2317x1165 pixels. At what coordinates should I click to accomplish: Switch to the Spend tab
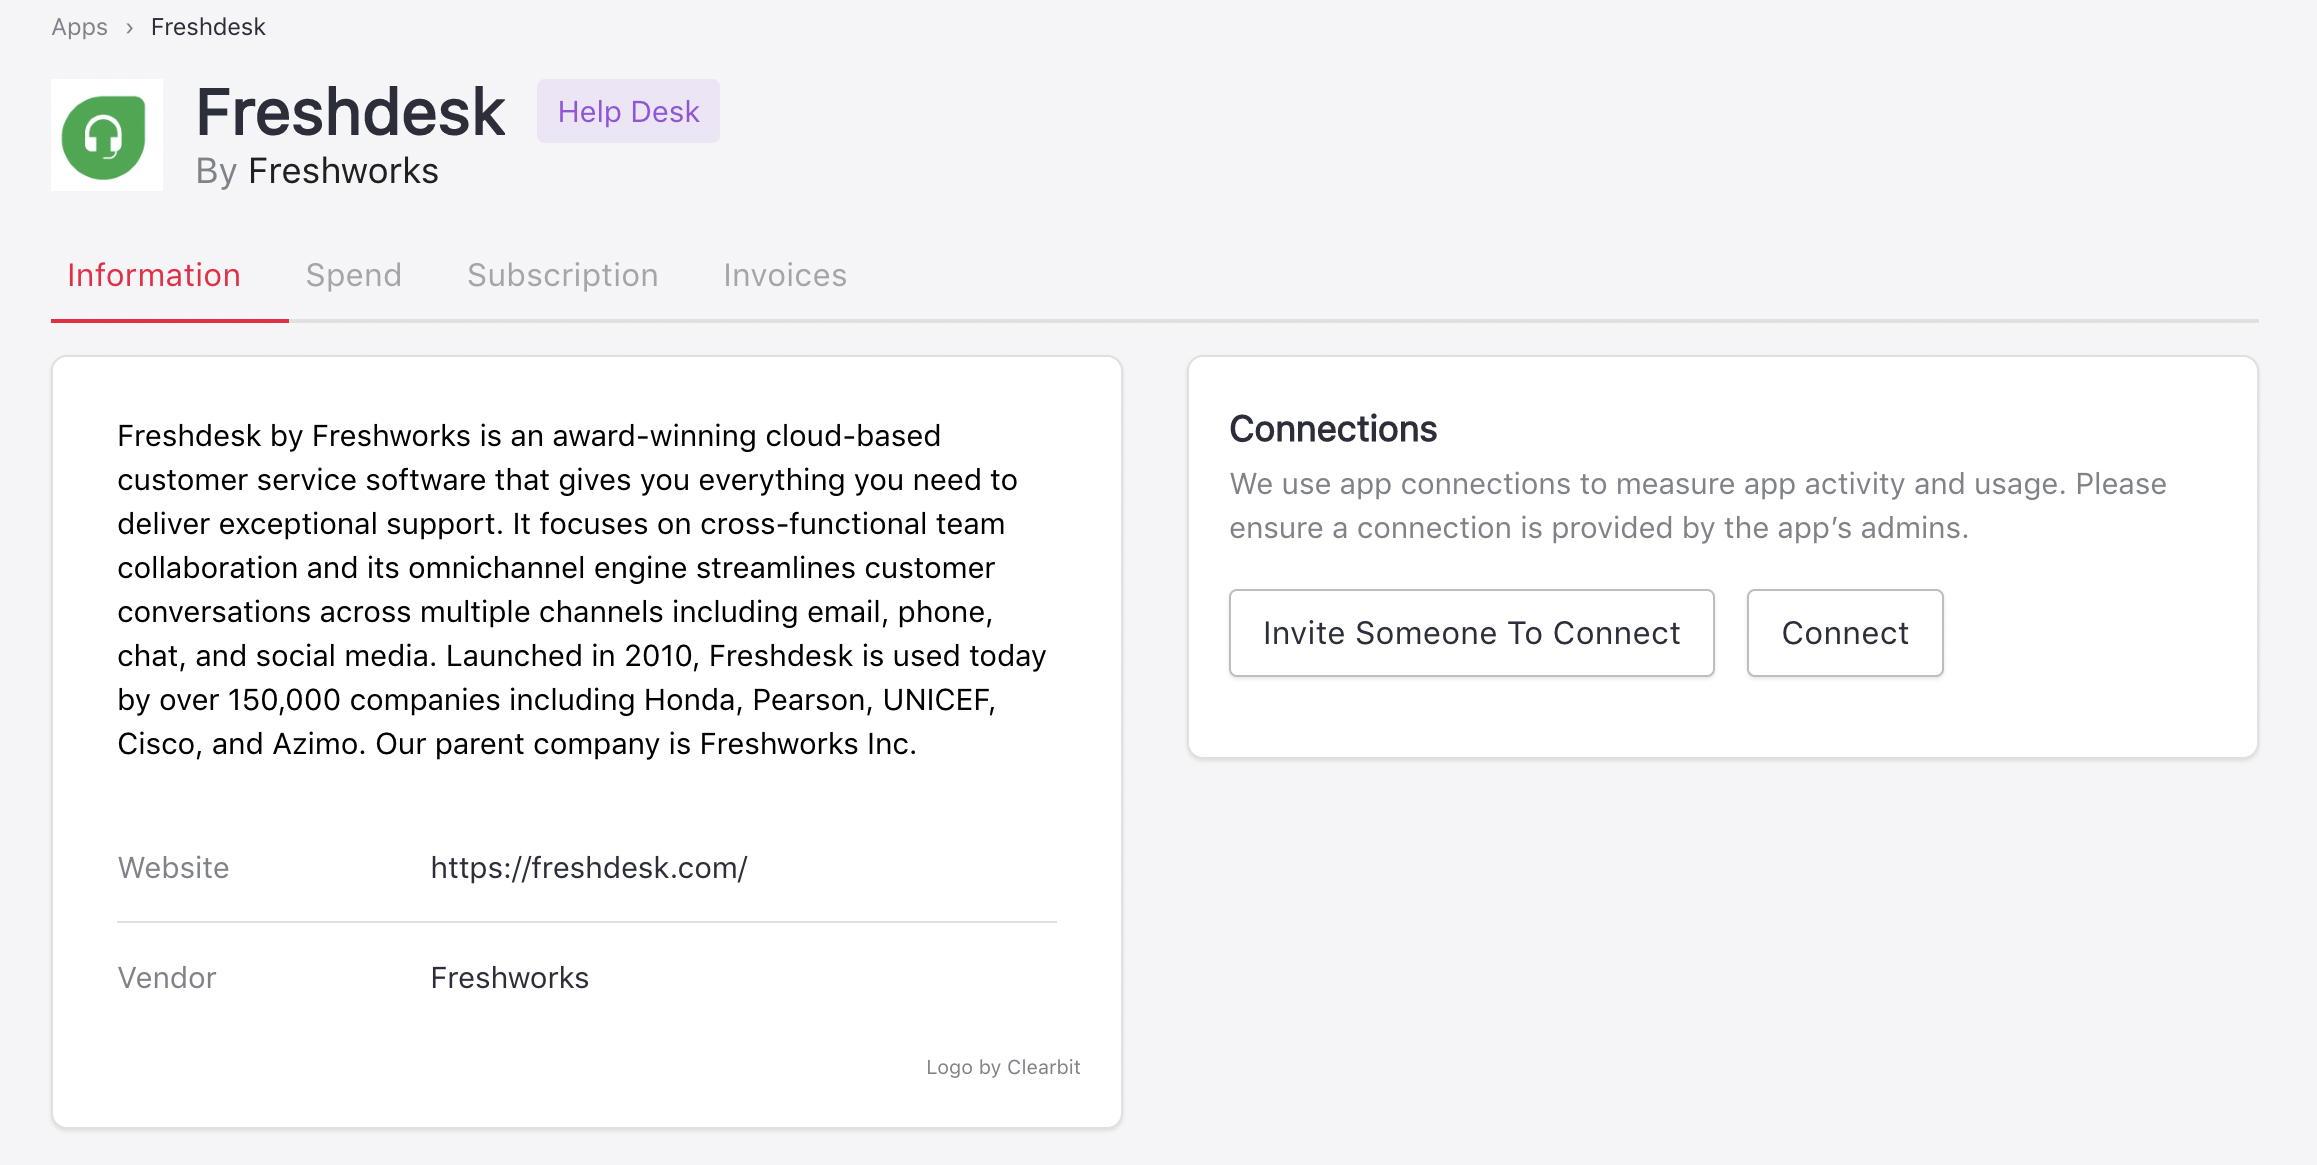[353, 275]
